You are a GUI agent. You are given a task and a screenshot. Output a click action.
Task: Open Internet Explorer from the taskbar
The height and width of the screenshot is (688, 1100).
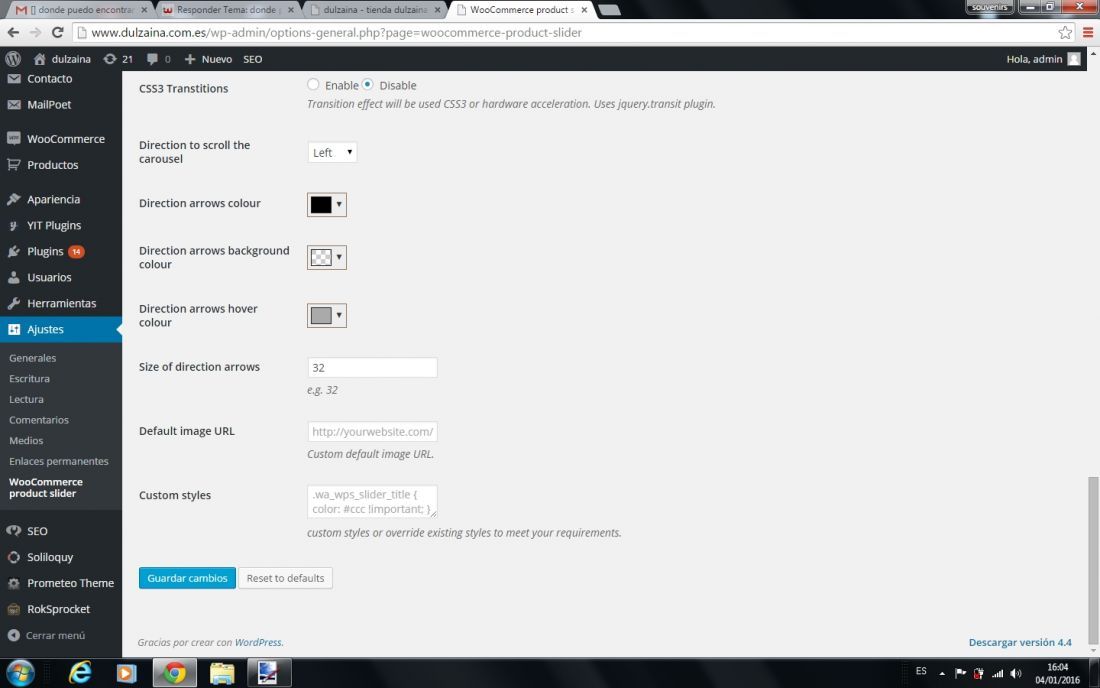80,673
